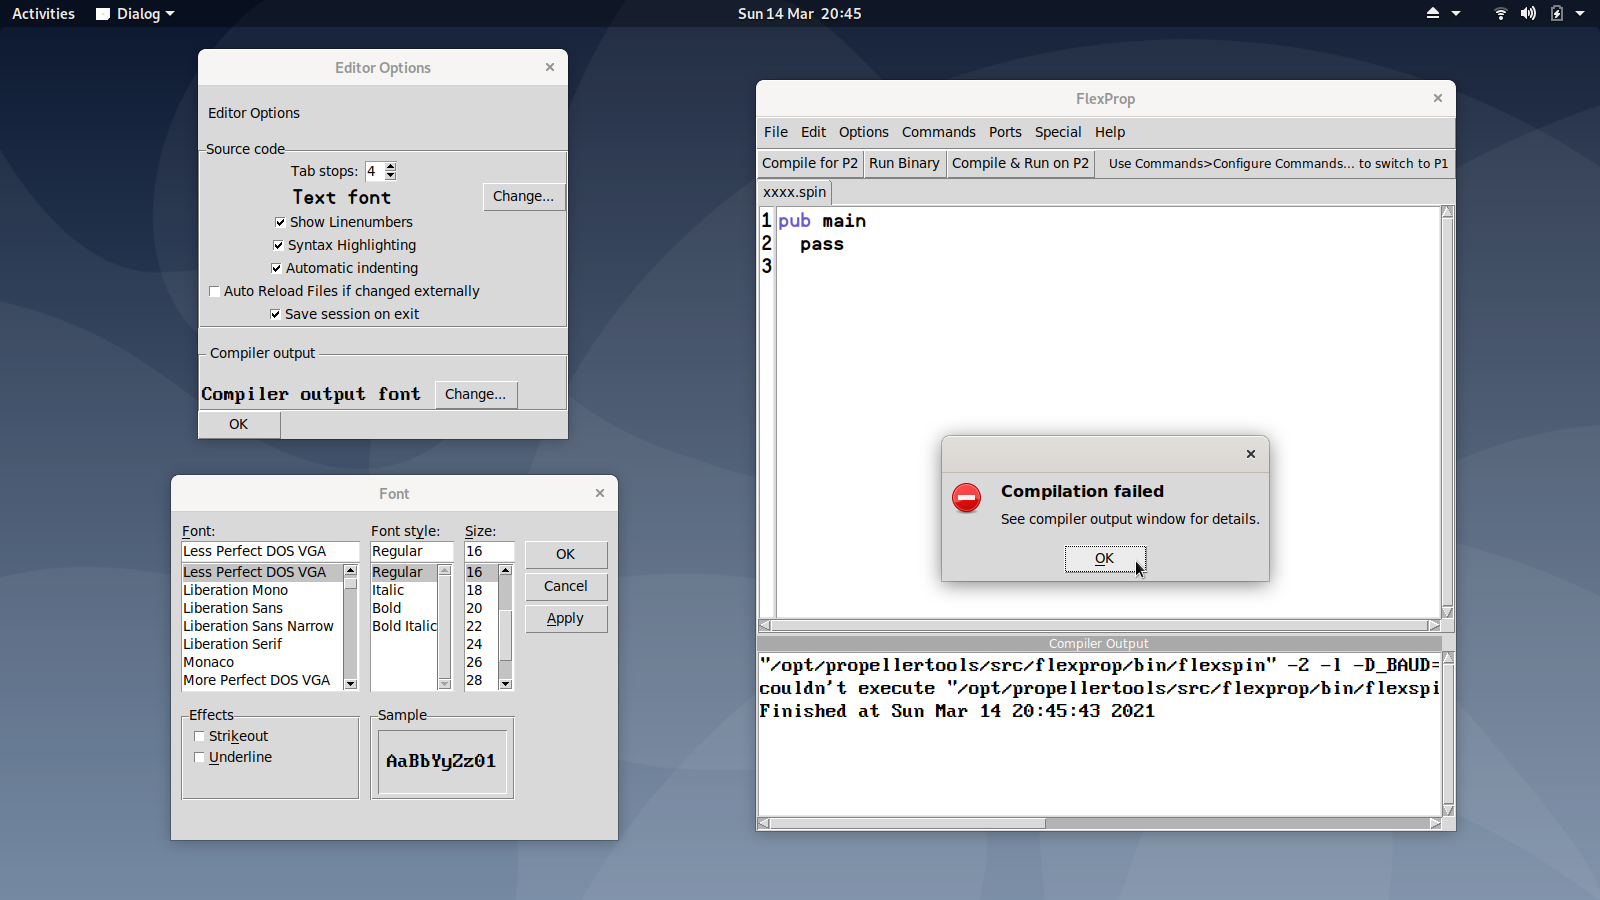
Task: Open the volume icon in top bar
Action: pyautogui.click(x=1528, y=14)
